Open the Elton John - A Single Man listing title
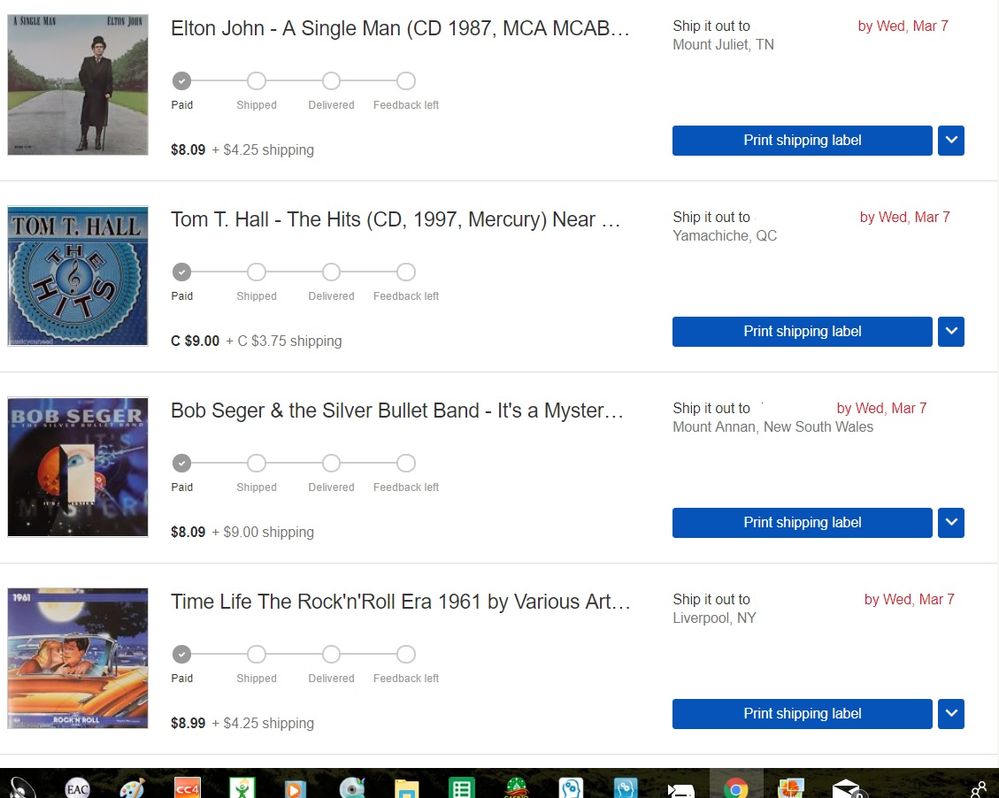Screen dimensions: 999x798 (400, 29)
